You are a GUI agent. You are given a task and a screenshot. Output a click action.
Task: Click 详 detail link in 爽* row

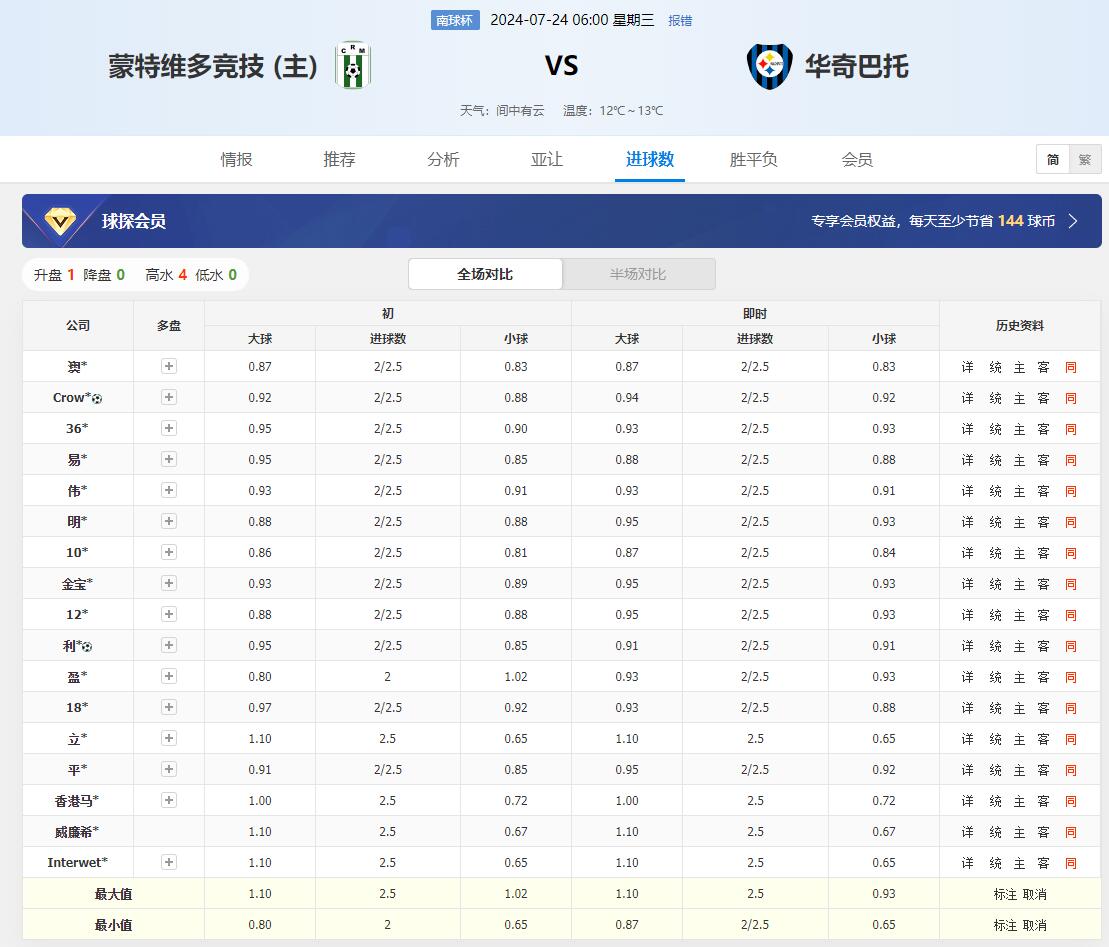[x=967, y=368]
